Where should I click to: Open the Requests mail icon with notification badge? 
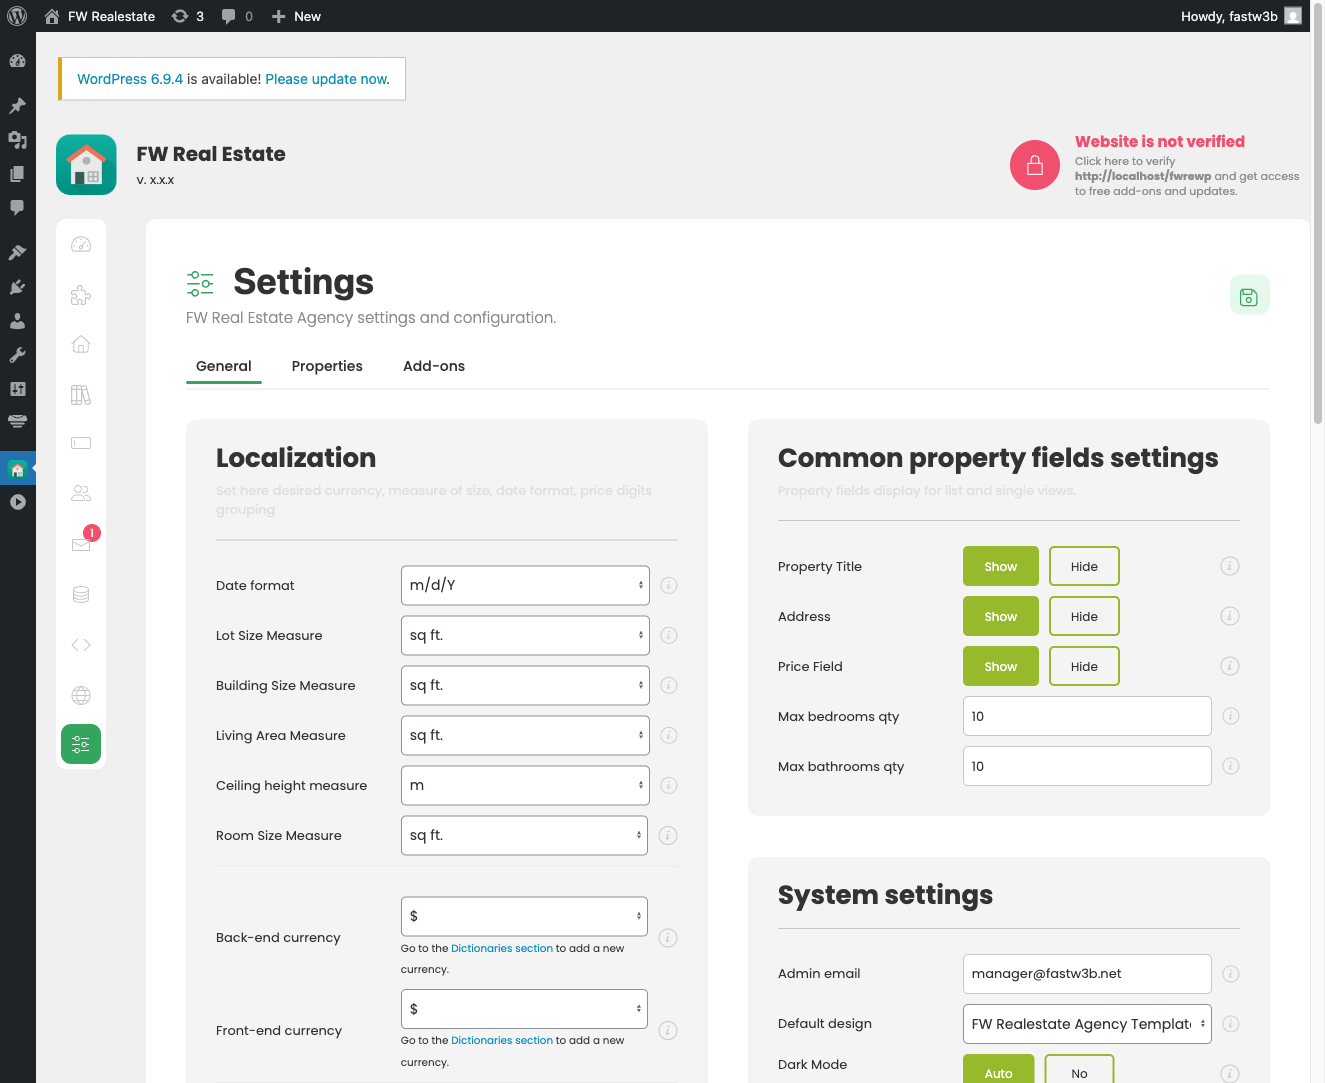(81, 543)
